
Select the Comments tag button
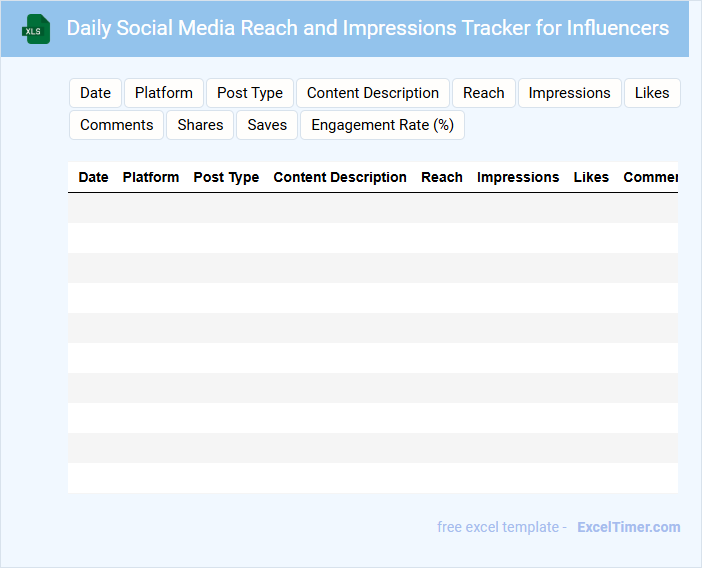[x=116, y=125]
